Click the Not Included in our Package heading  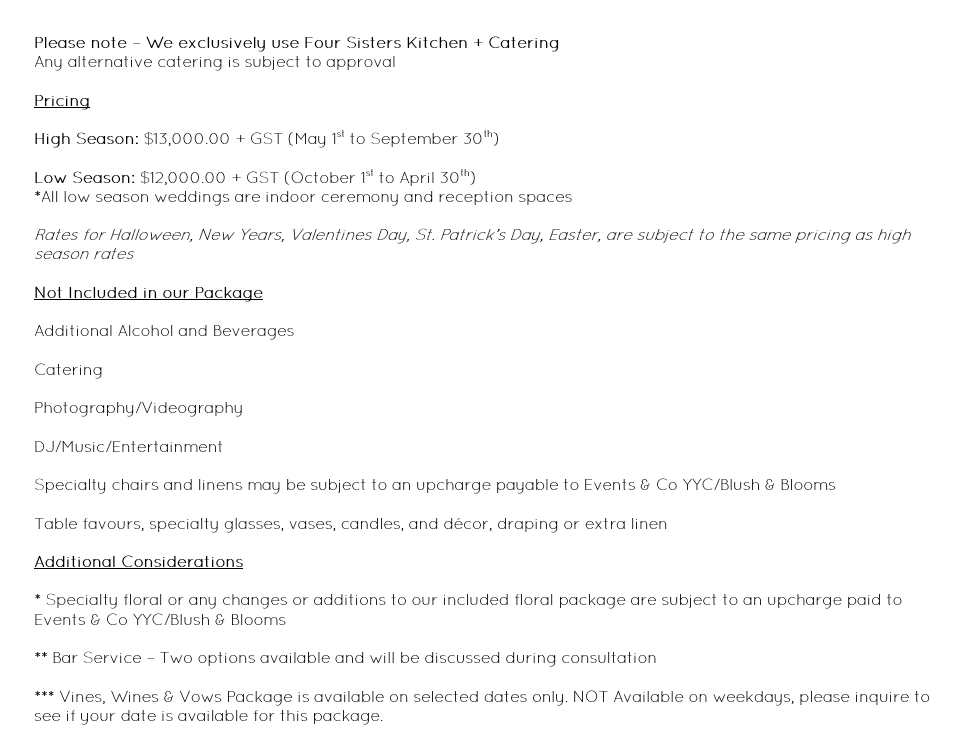pos(148,293)
